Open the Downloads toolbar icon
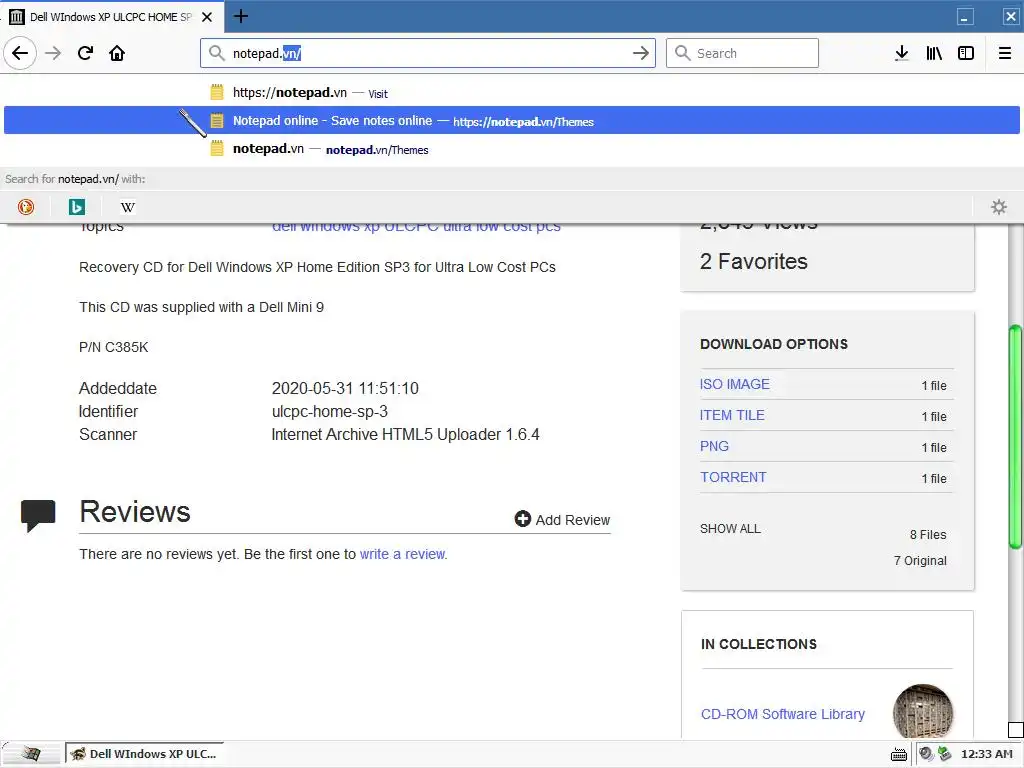 tap(902, 53)
